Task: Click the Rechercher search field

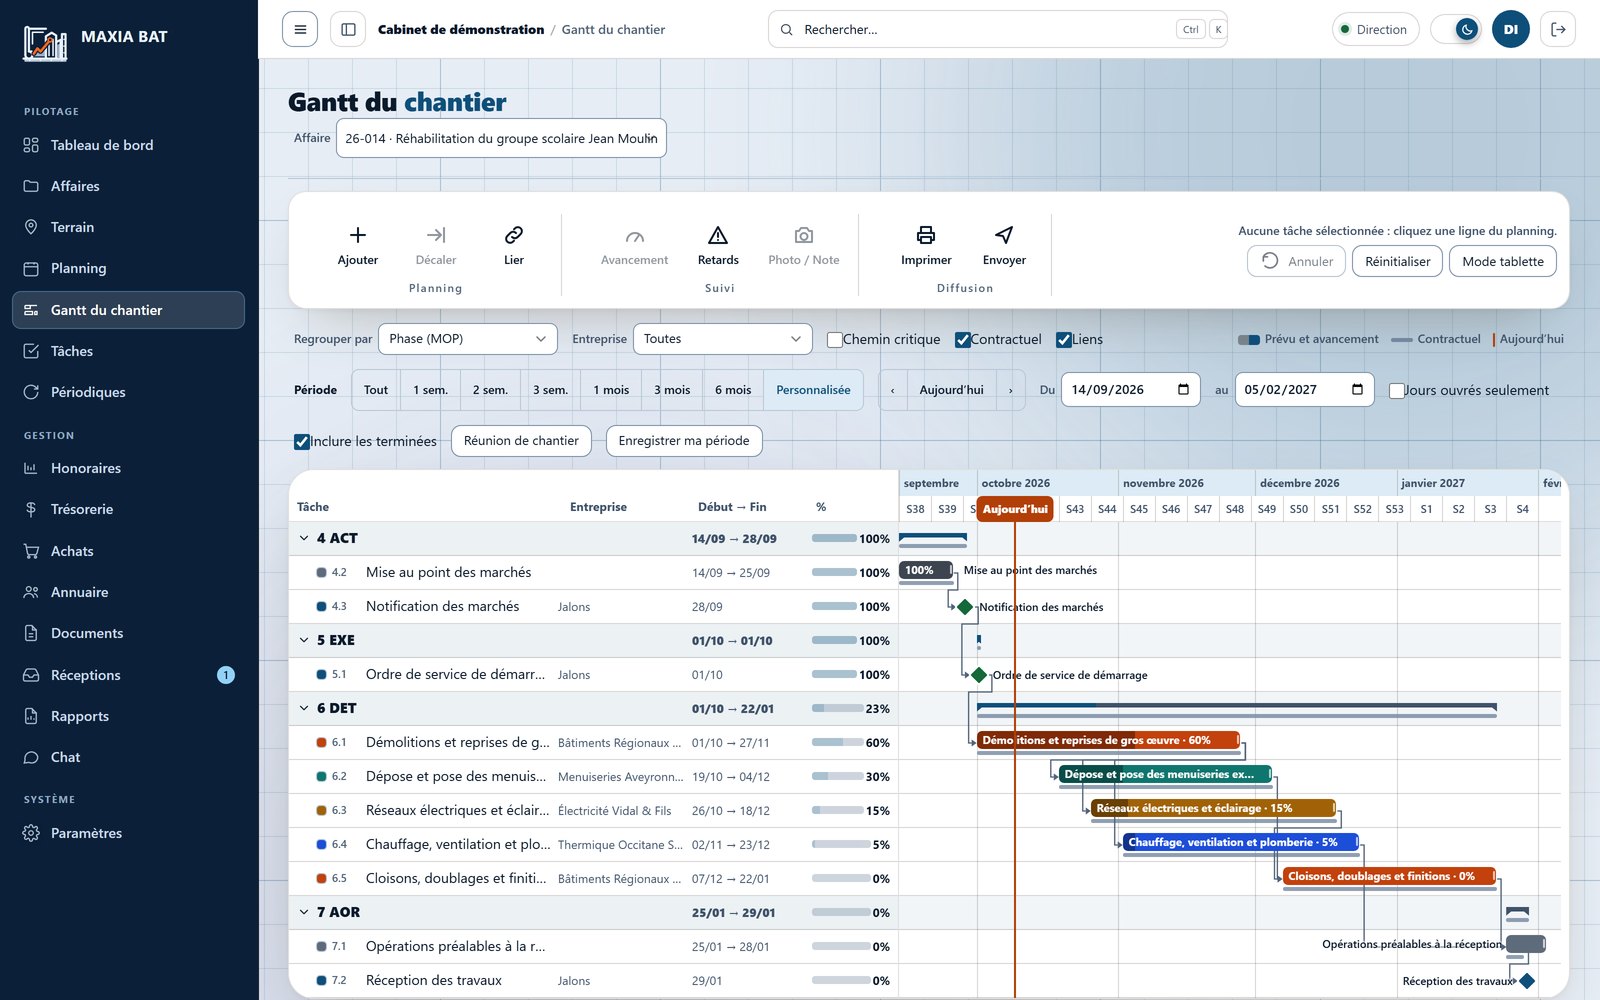Action: (997, 29)
